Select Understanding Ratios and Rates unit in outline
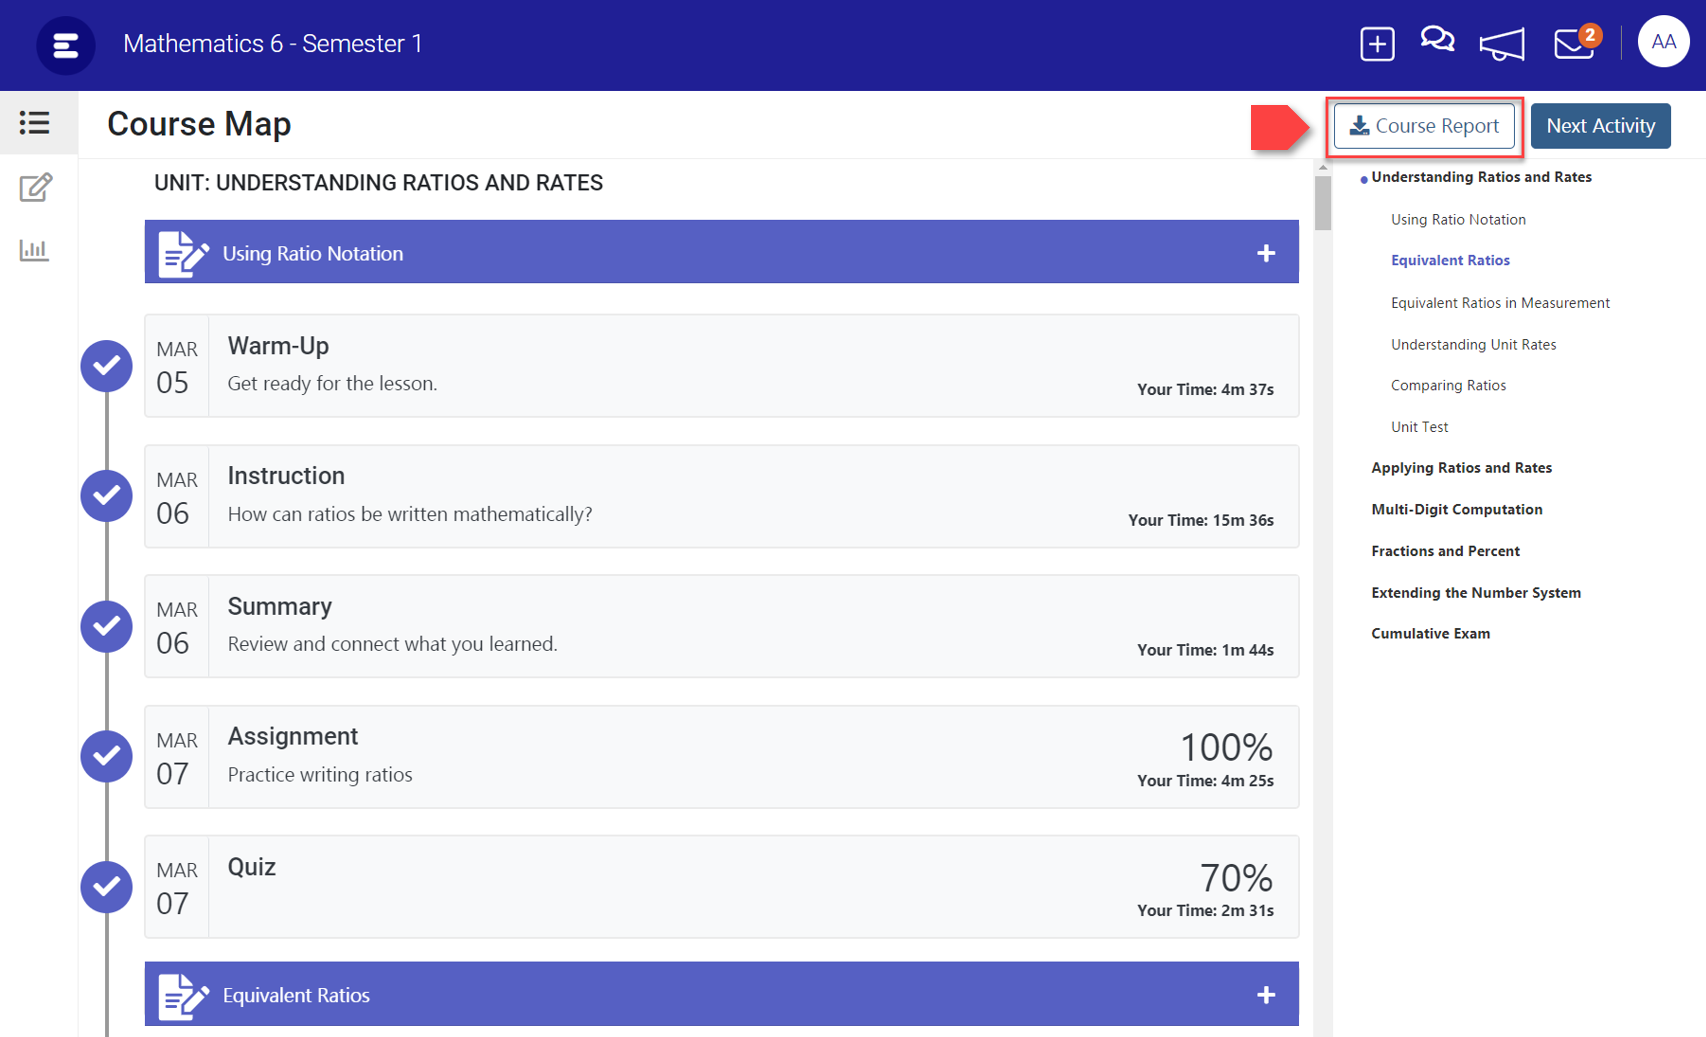 [x=1481, y=177]
